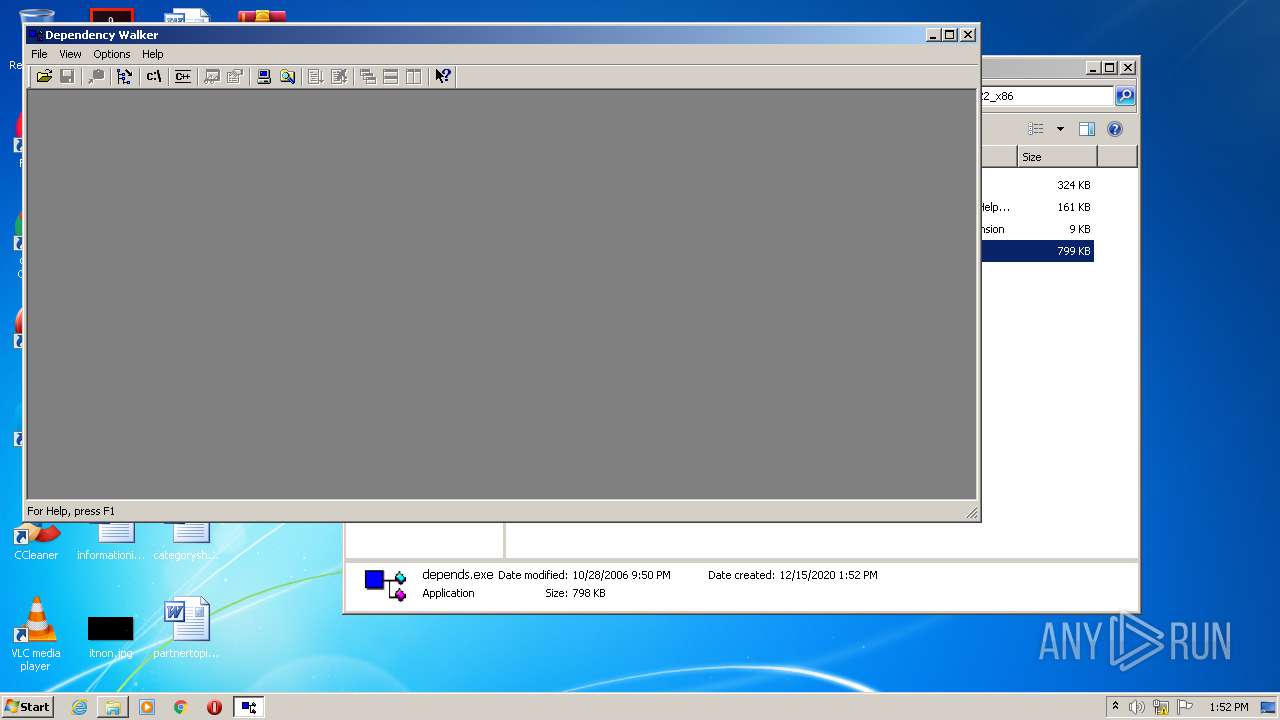Click Date created value 12/15/2020 1:52 PM
1280x720 pixels.
click(829, 575)
